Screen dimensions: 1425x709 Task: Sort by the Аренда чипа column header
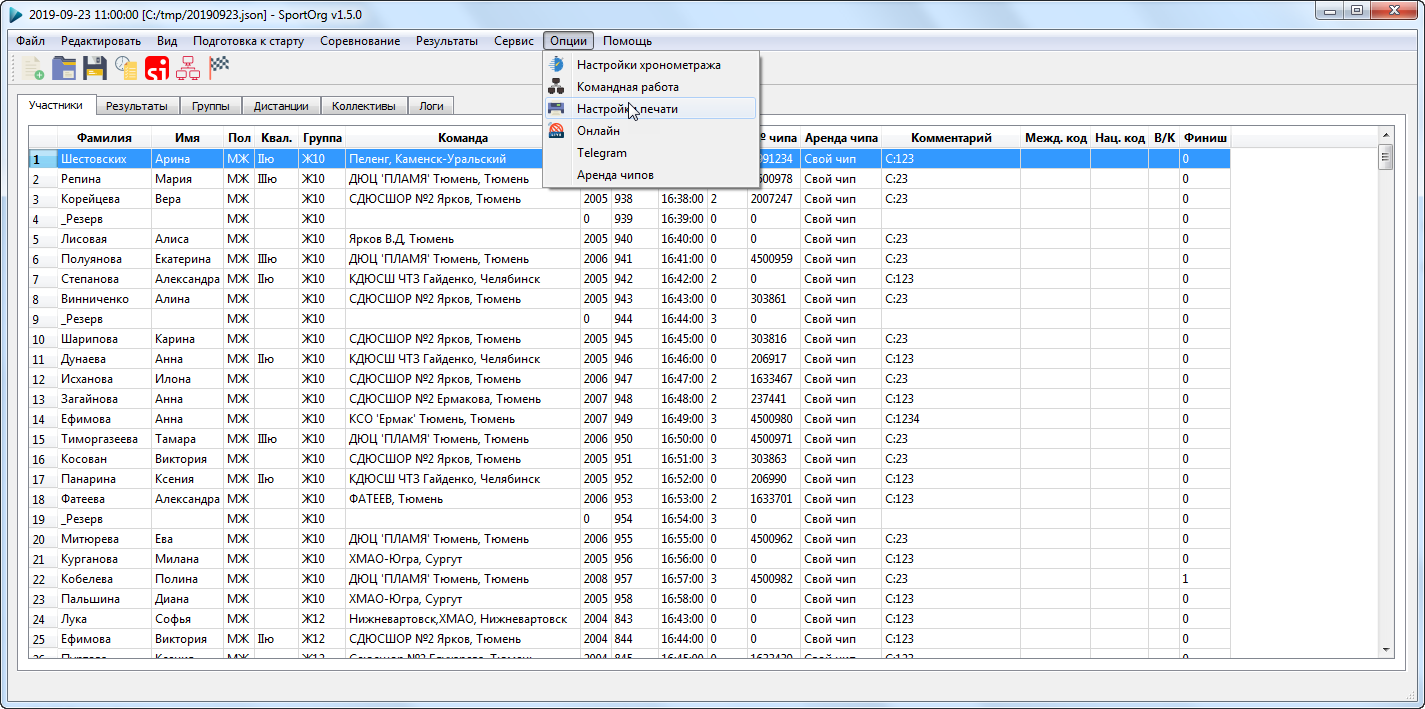[x=841, y=138]
